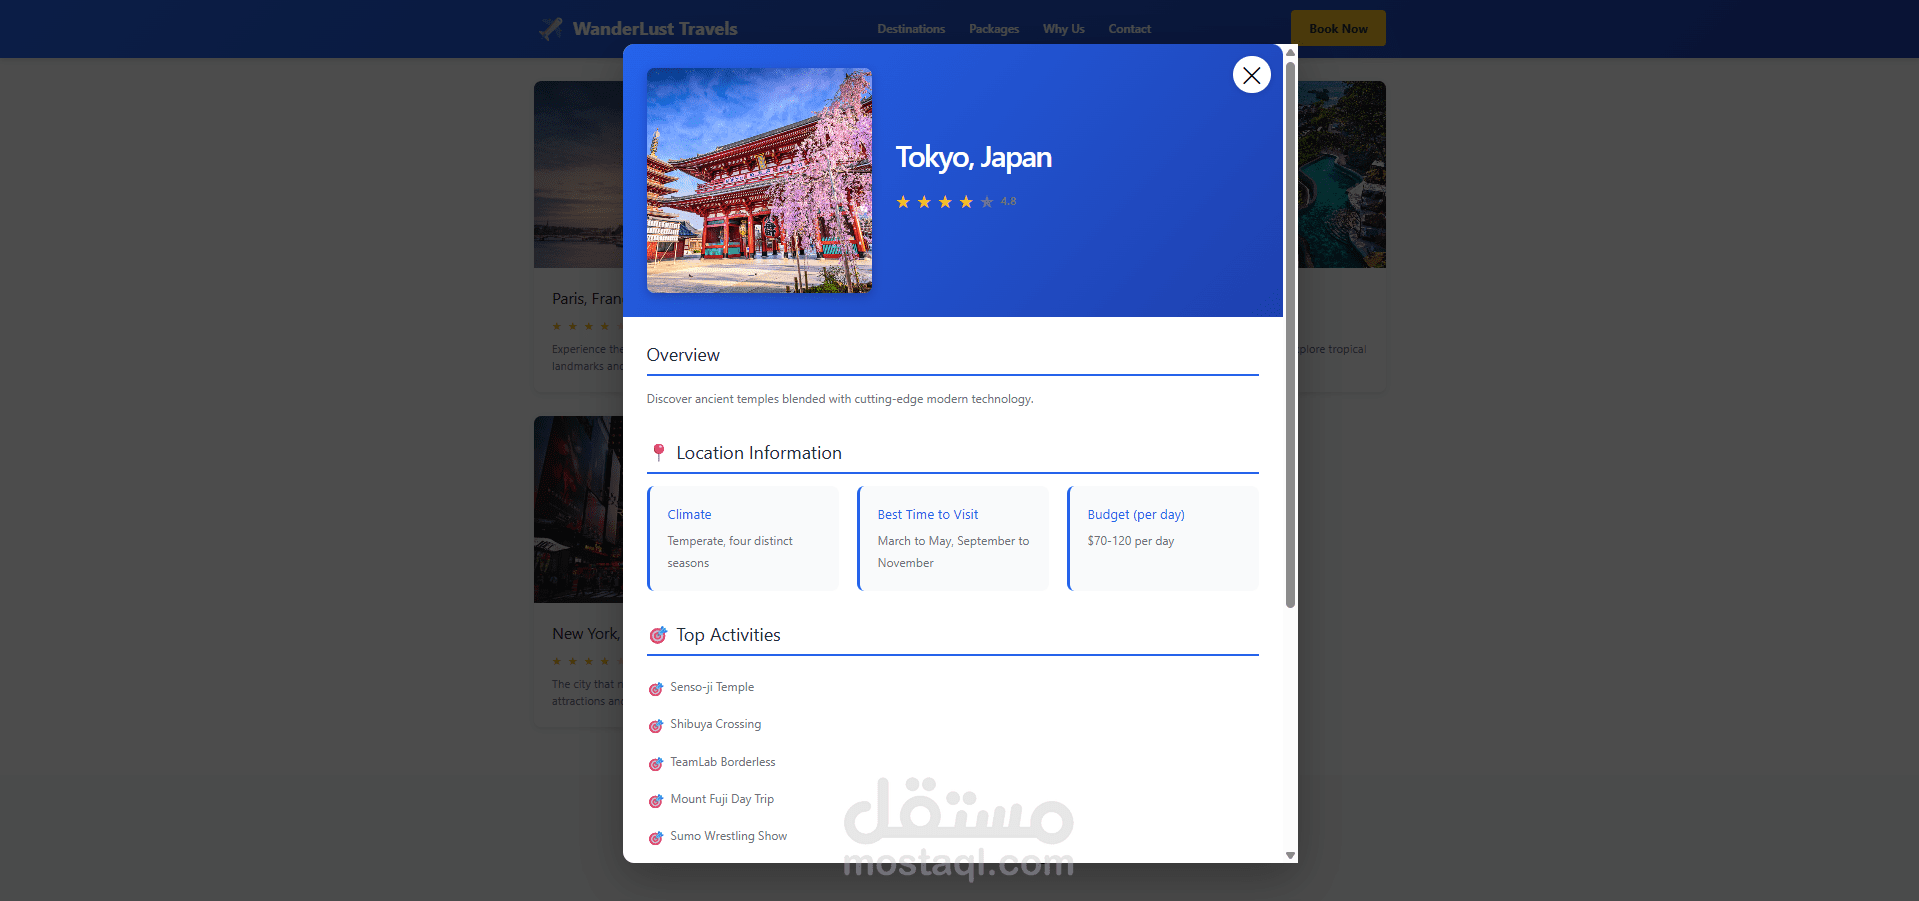Click the Top Activities target icon
1919x901 pixels.
click(x=658, y=635)
